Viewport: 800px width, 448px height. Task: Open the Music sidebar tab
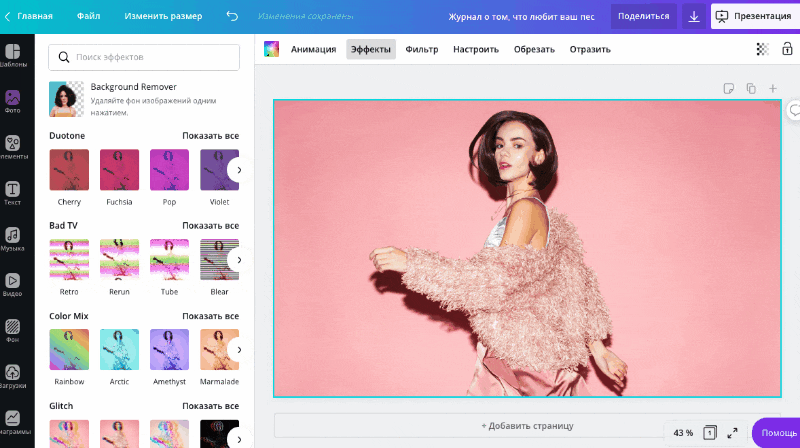[13, 239]
